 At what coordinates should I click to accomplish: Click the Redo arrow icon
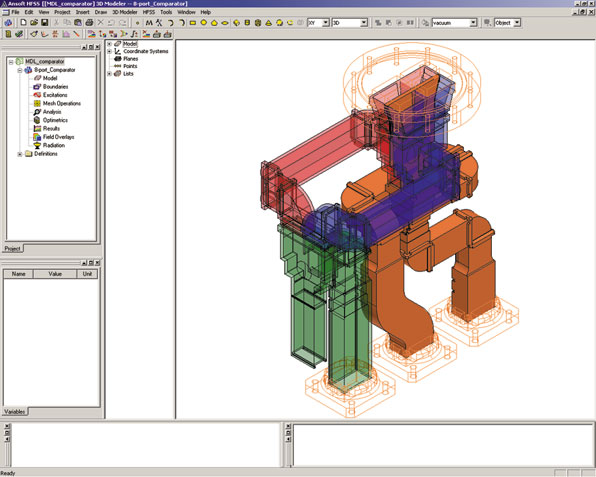pos(122,23)
